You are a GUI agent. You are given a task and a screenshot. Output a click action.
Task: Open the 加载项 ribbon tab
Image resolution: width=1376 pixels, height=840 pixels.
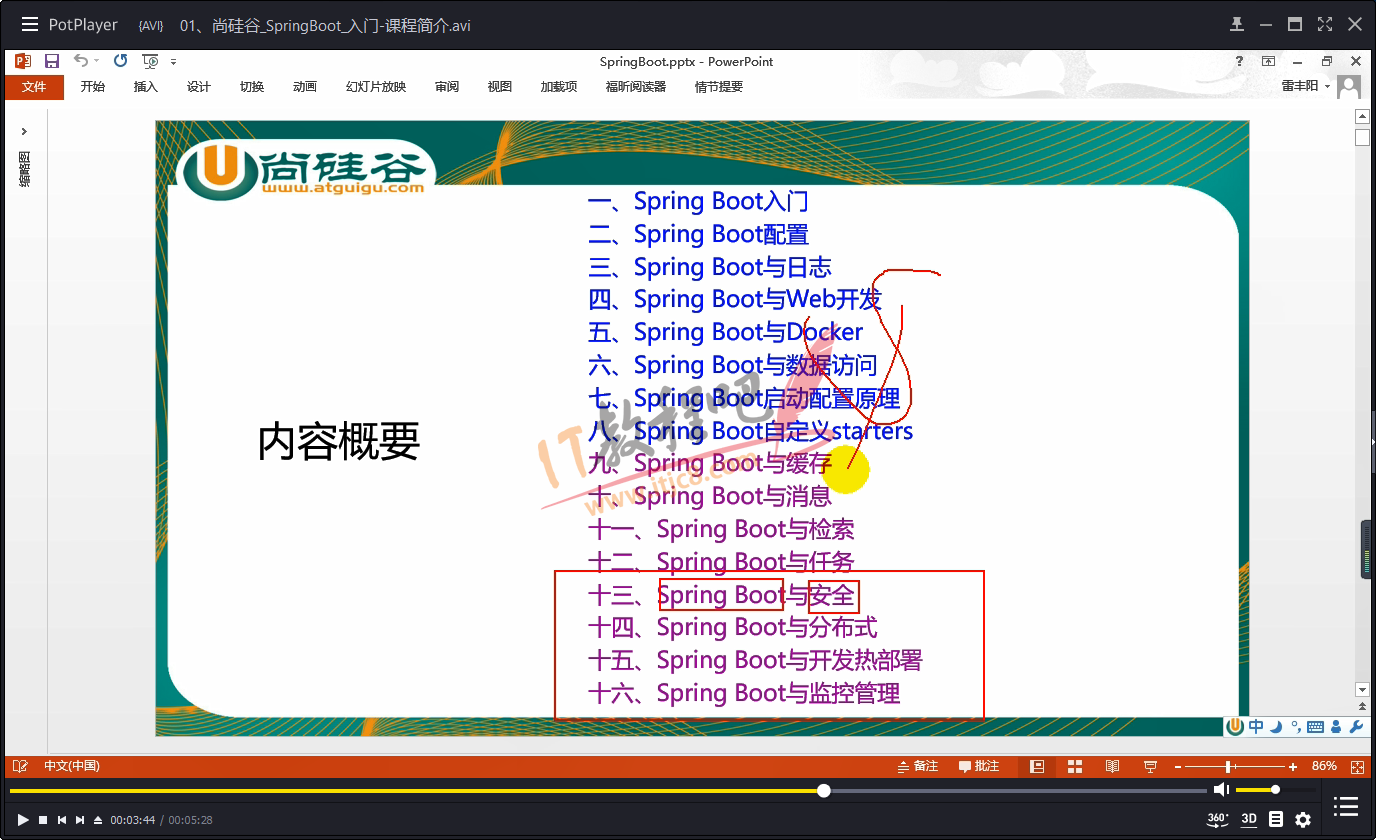pos(559,87)
